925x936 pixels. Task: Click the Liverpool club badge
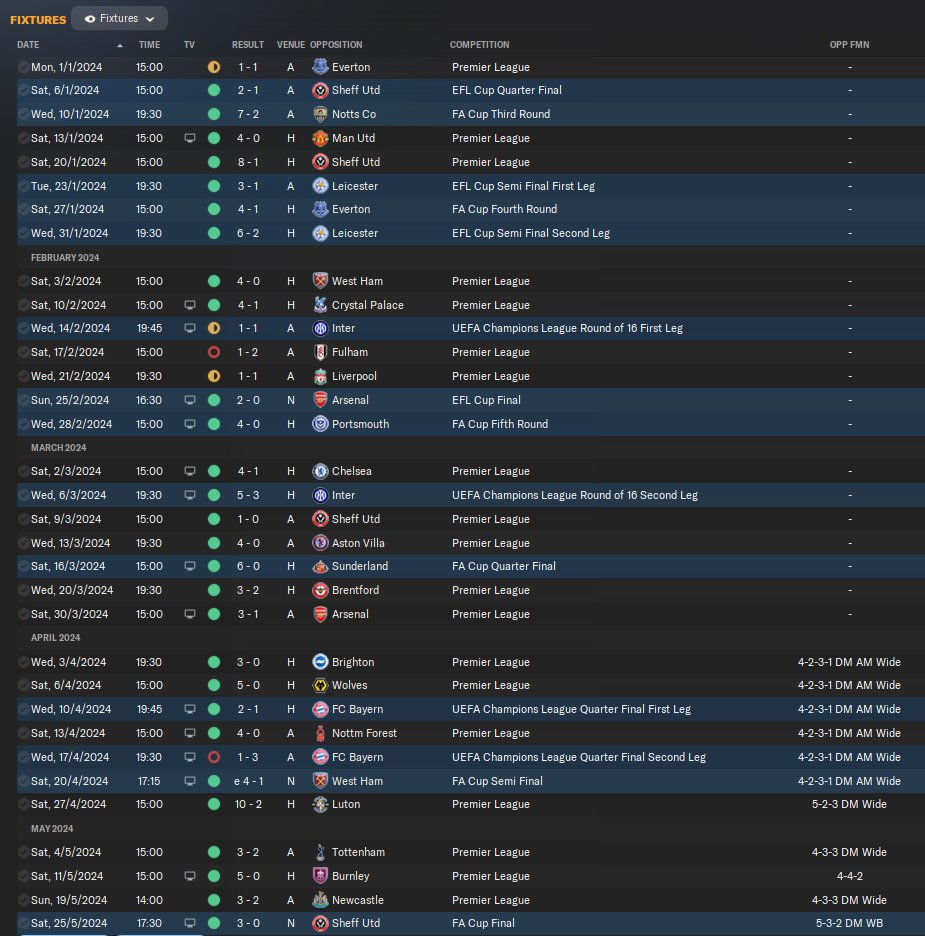[x=320, y=376]
